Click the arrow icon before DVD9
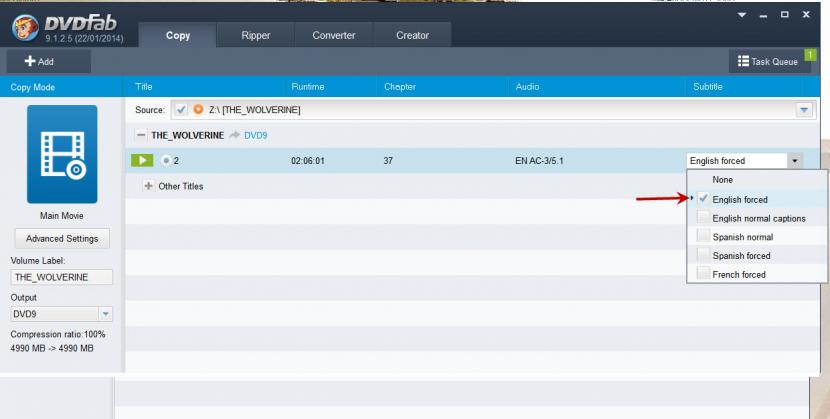Viewport: 830px width, 419px height. (x=234, y=135)
